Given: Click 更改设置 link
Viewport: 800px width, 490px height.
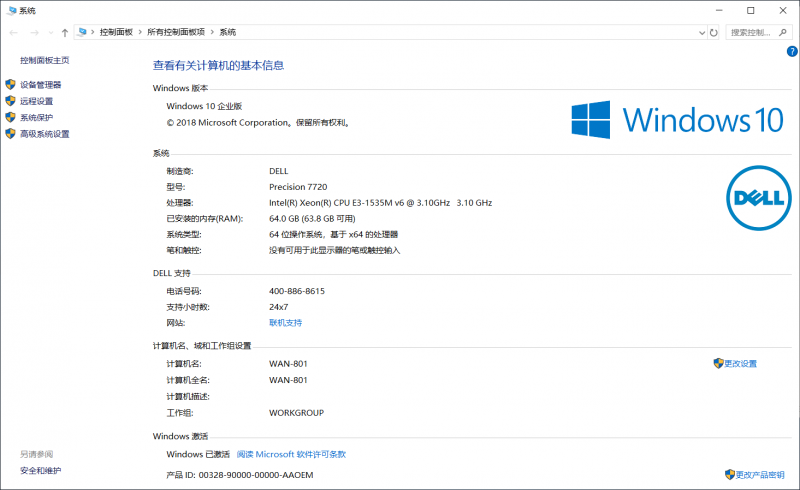Looking at the screenshot, I should coord(741,363).
